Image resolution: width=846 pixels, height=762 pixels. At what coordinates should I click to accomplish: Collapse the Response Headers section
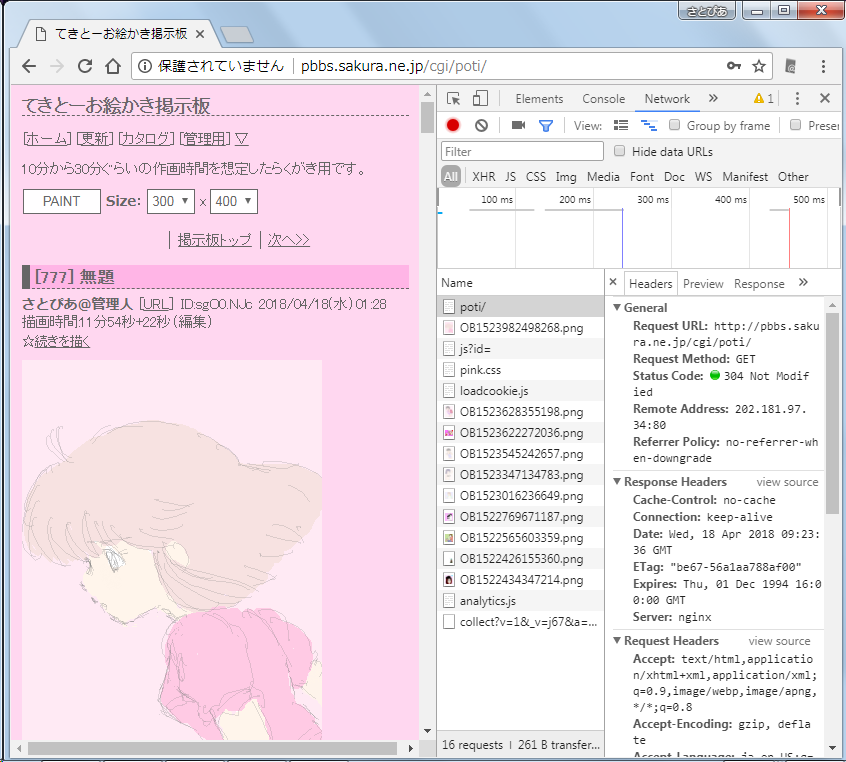click(x=617, y=481)
